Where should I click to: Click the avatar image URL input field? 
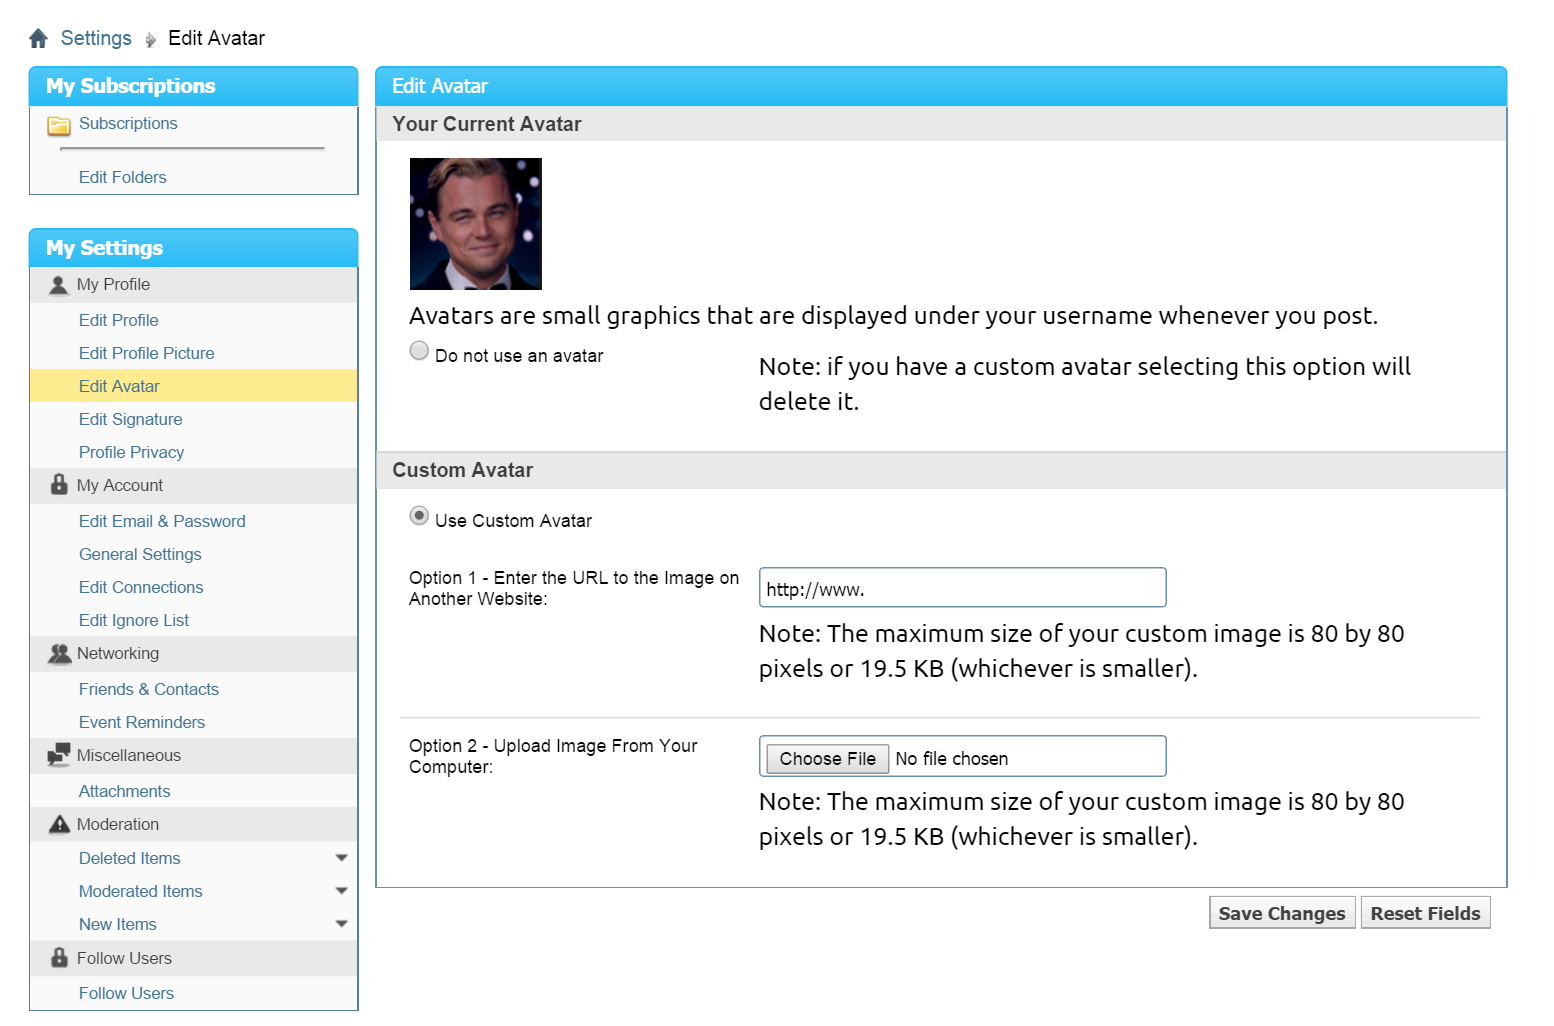click(962, 588)
